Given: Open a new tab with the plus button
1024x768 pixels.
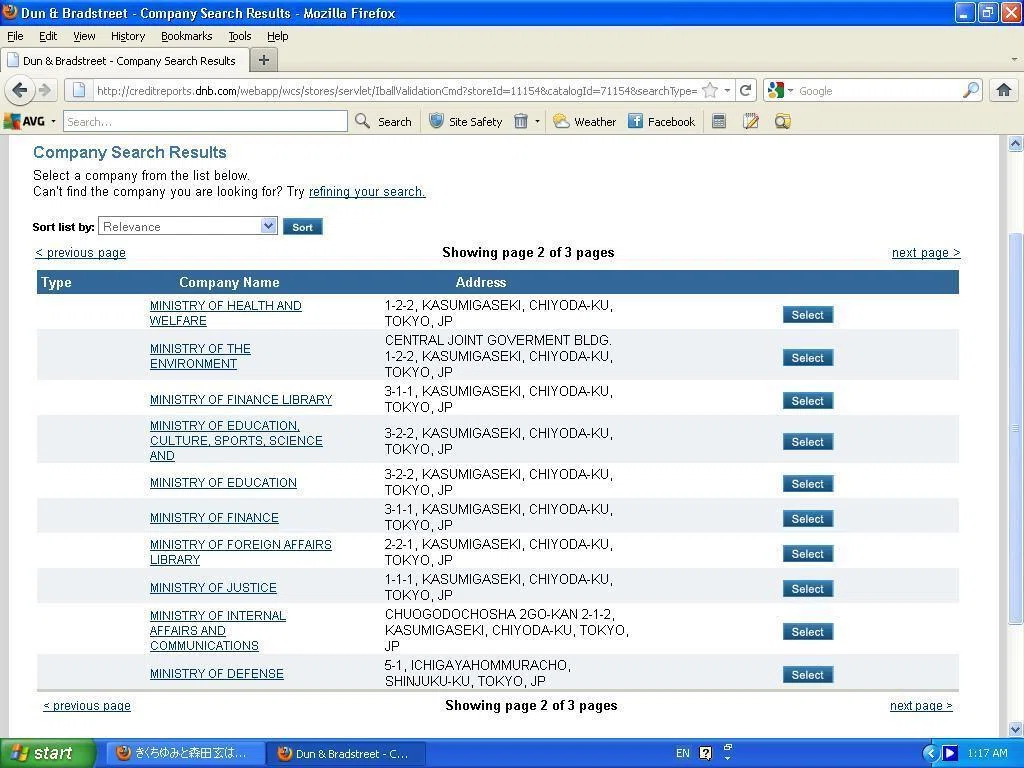Looking at the screenshot, I should point(264,60).
